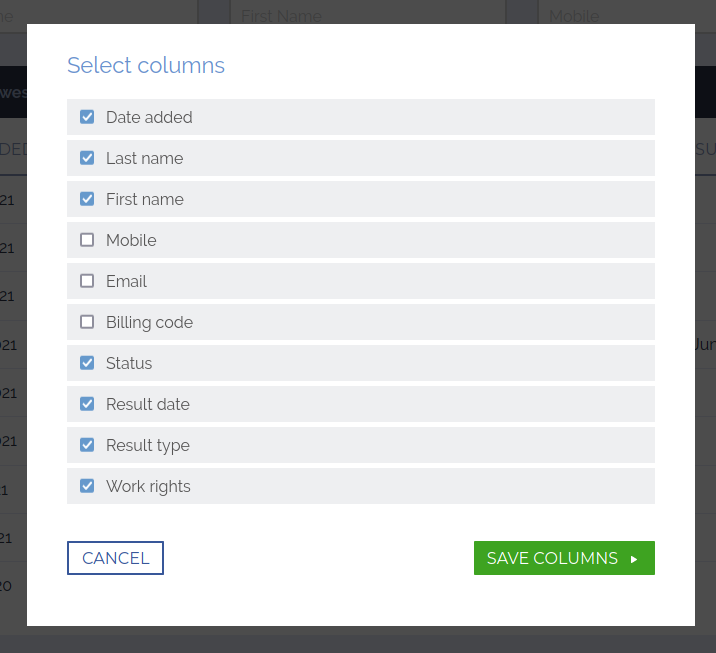Viewport: 716px width, 653px height.
Task: Disable the Result date checkbox
Action: [x=87, y=404]
